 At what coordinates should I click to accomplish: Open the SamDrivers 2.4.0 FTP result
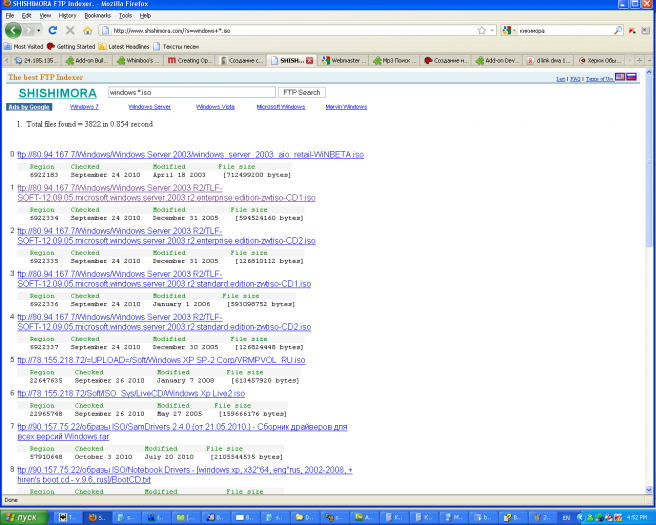coord(182,431)
